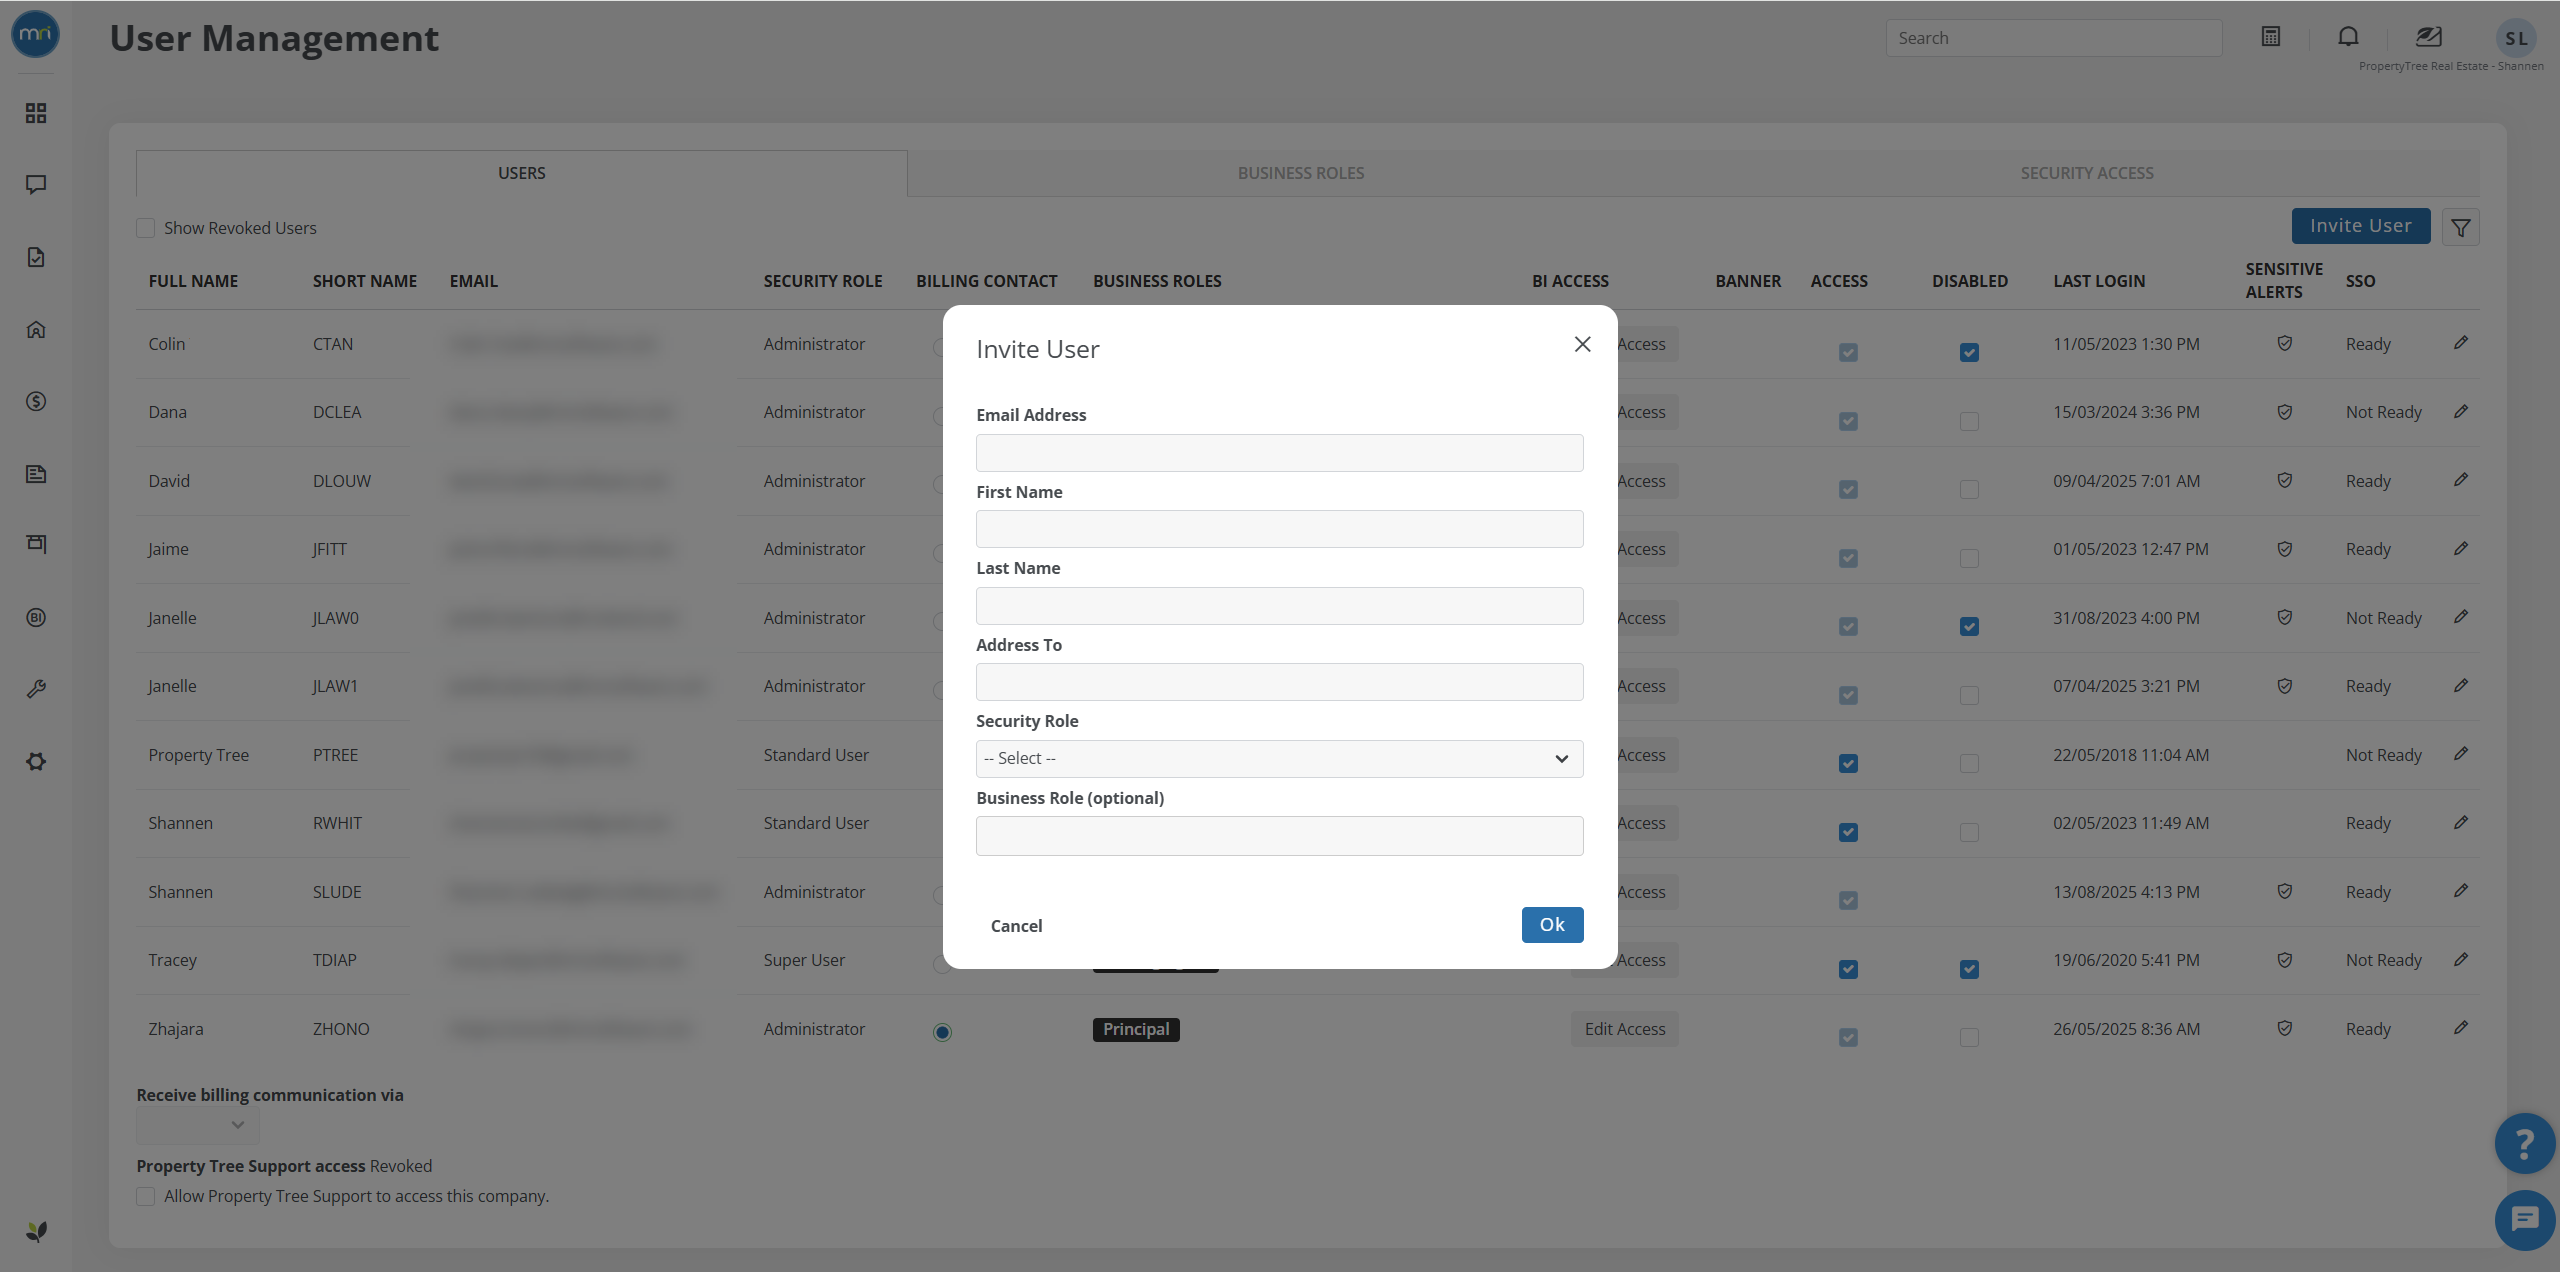
Task: Close the Invite User dialog
Action: (1582, 344)
